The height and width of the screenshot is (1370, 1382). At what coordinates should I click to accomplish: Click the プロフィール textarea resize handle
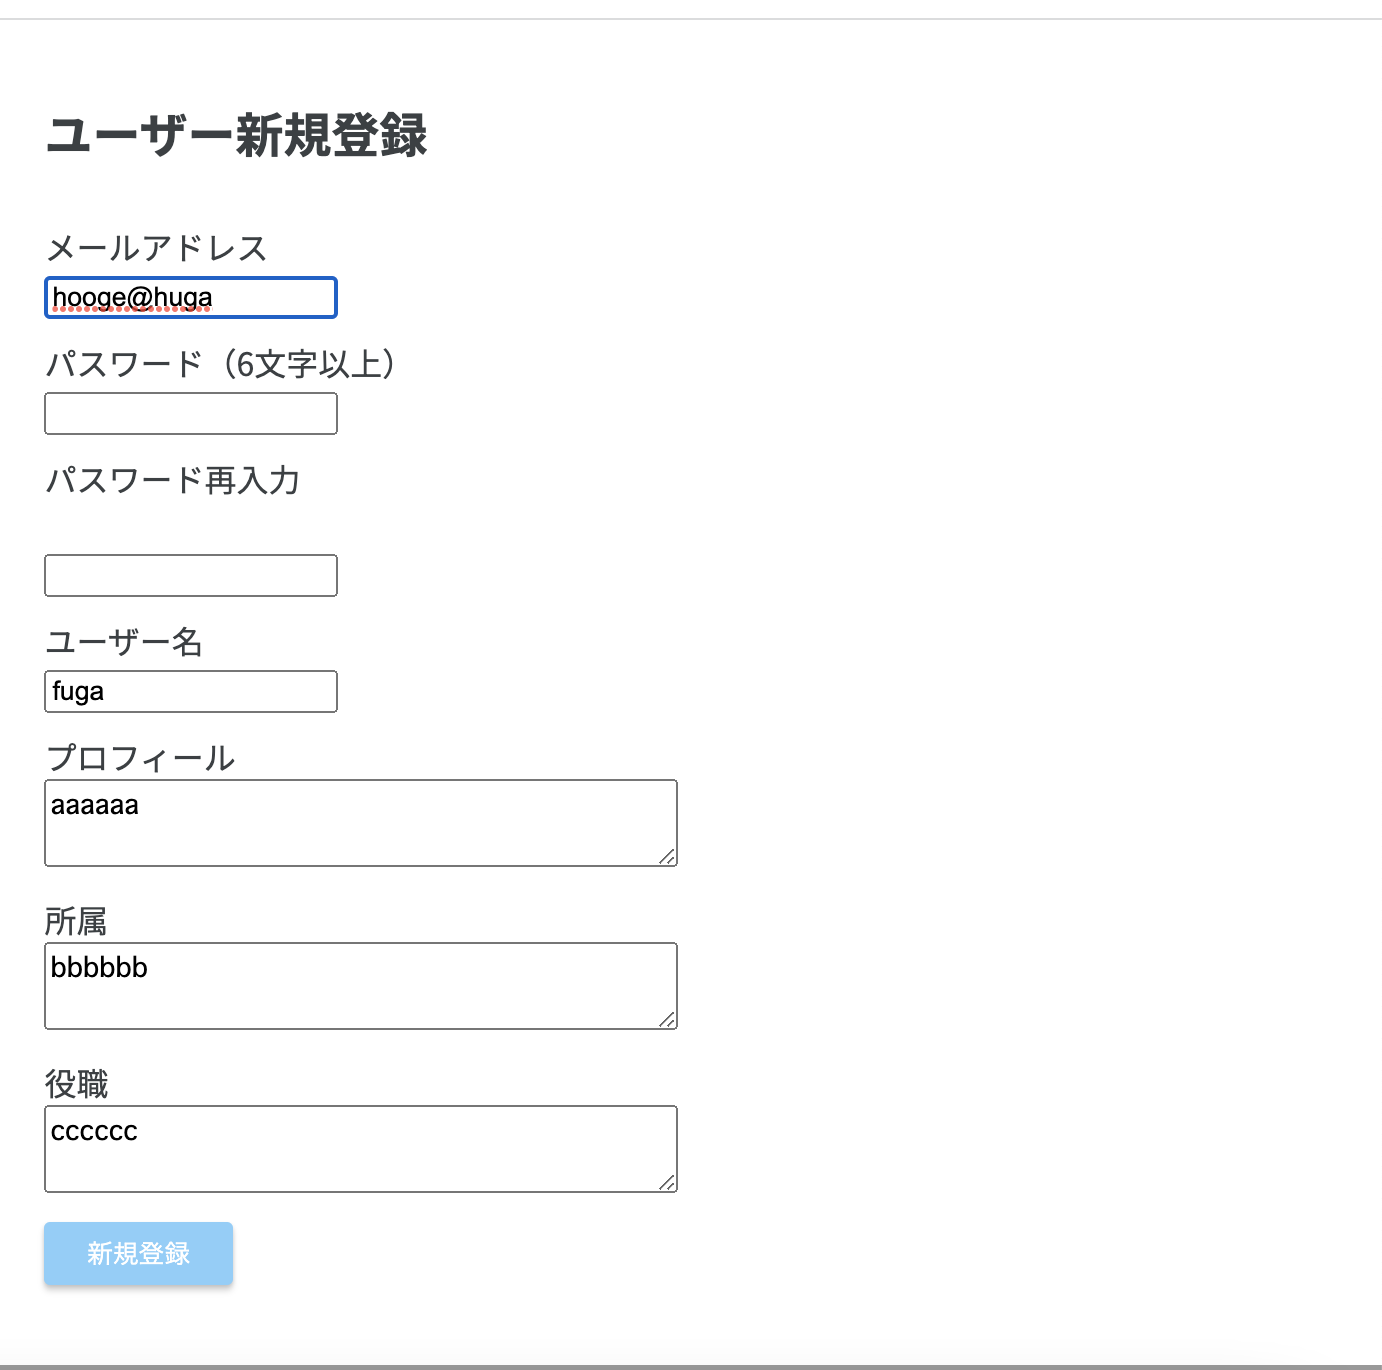670,857
